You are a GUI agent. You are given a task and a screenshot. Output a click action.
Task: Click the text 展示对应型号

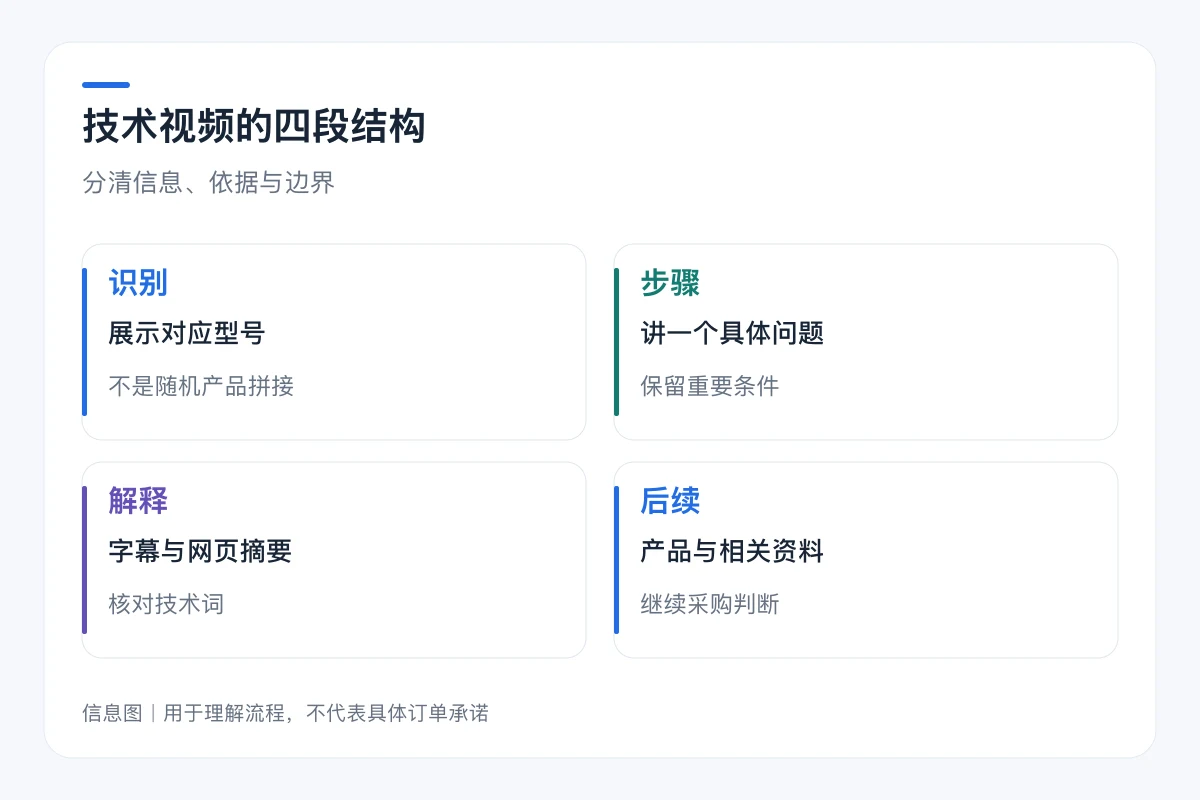[x=187, y=334]
